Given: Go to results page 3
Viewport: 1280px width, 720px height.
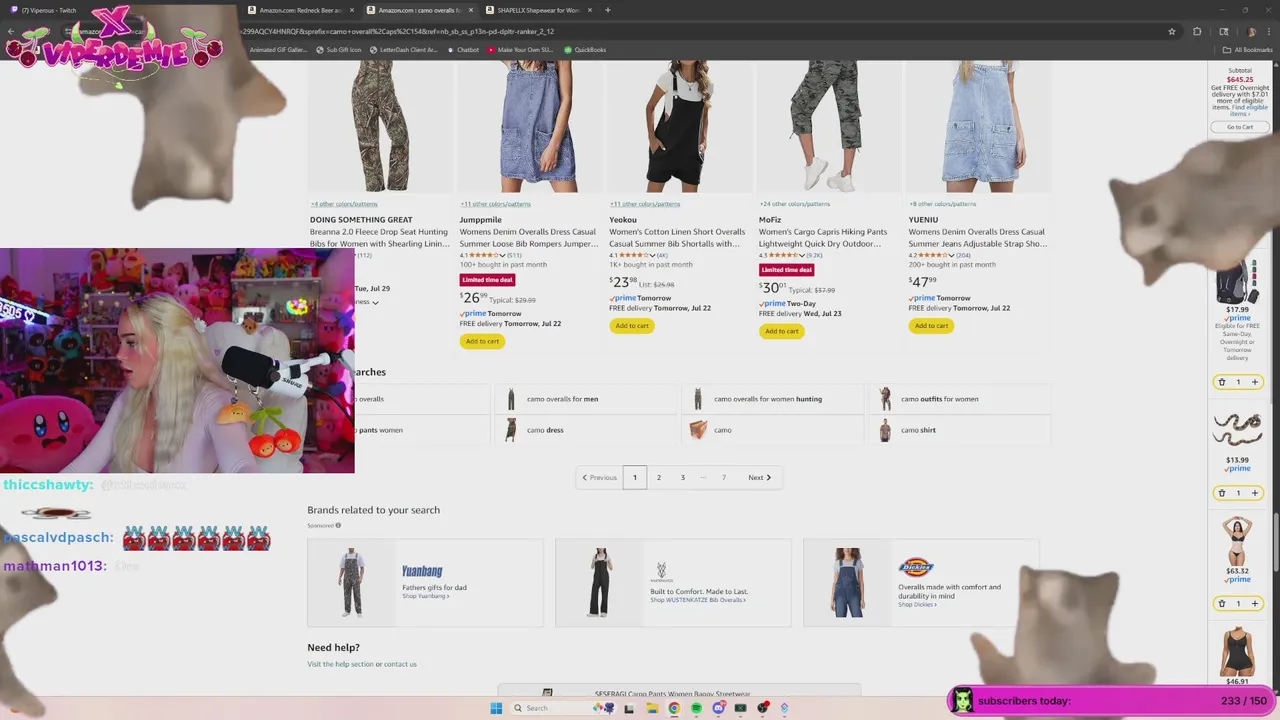Looking at the screenshot, I should [683, 477].
